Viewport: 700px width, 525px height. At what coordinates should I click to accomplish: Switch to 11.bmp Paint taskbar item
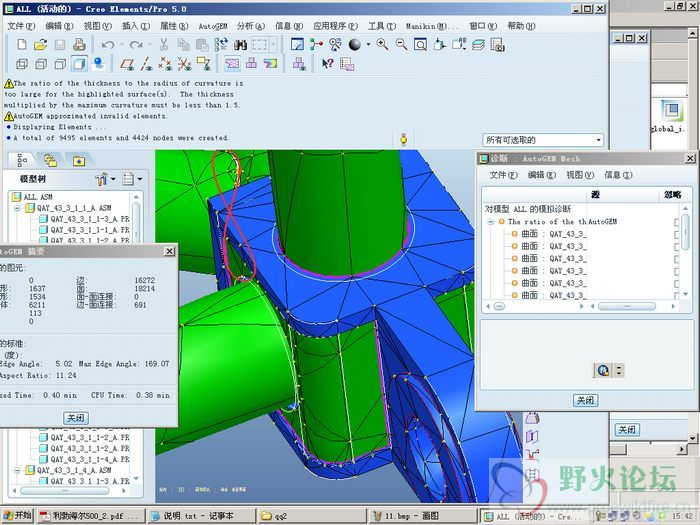point(423,516)
